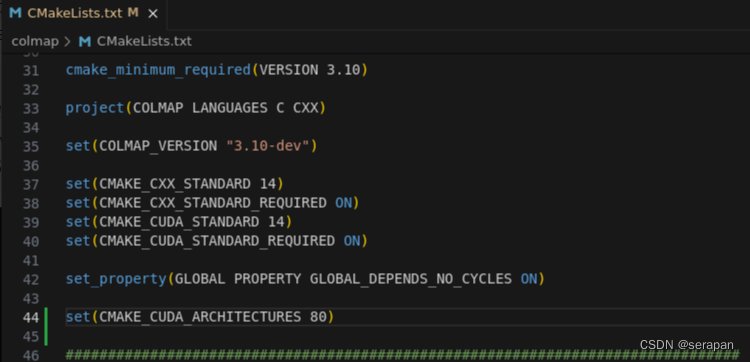Click on "VERSION 3.10" on line 31
The image size is (750, 362).
309,70
